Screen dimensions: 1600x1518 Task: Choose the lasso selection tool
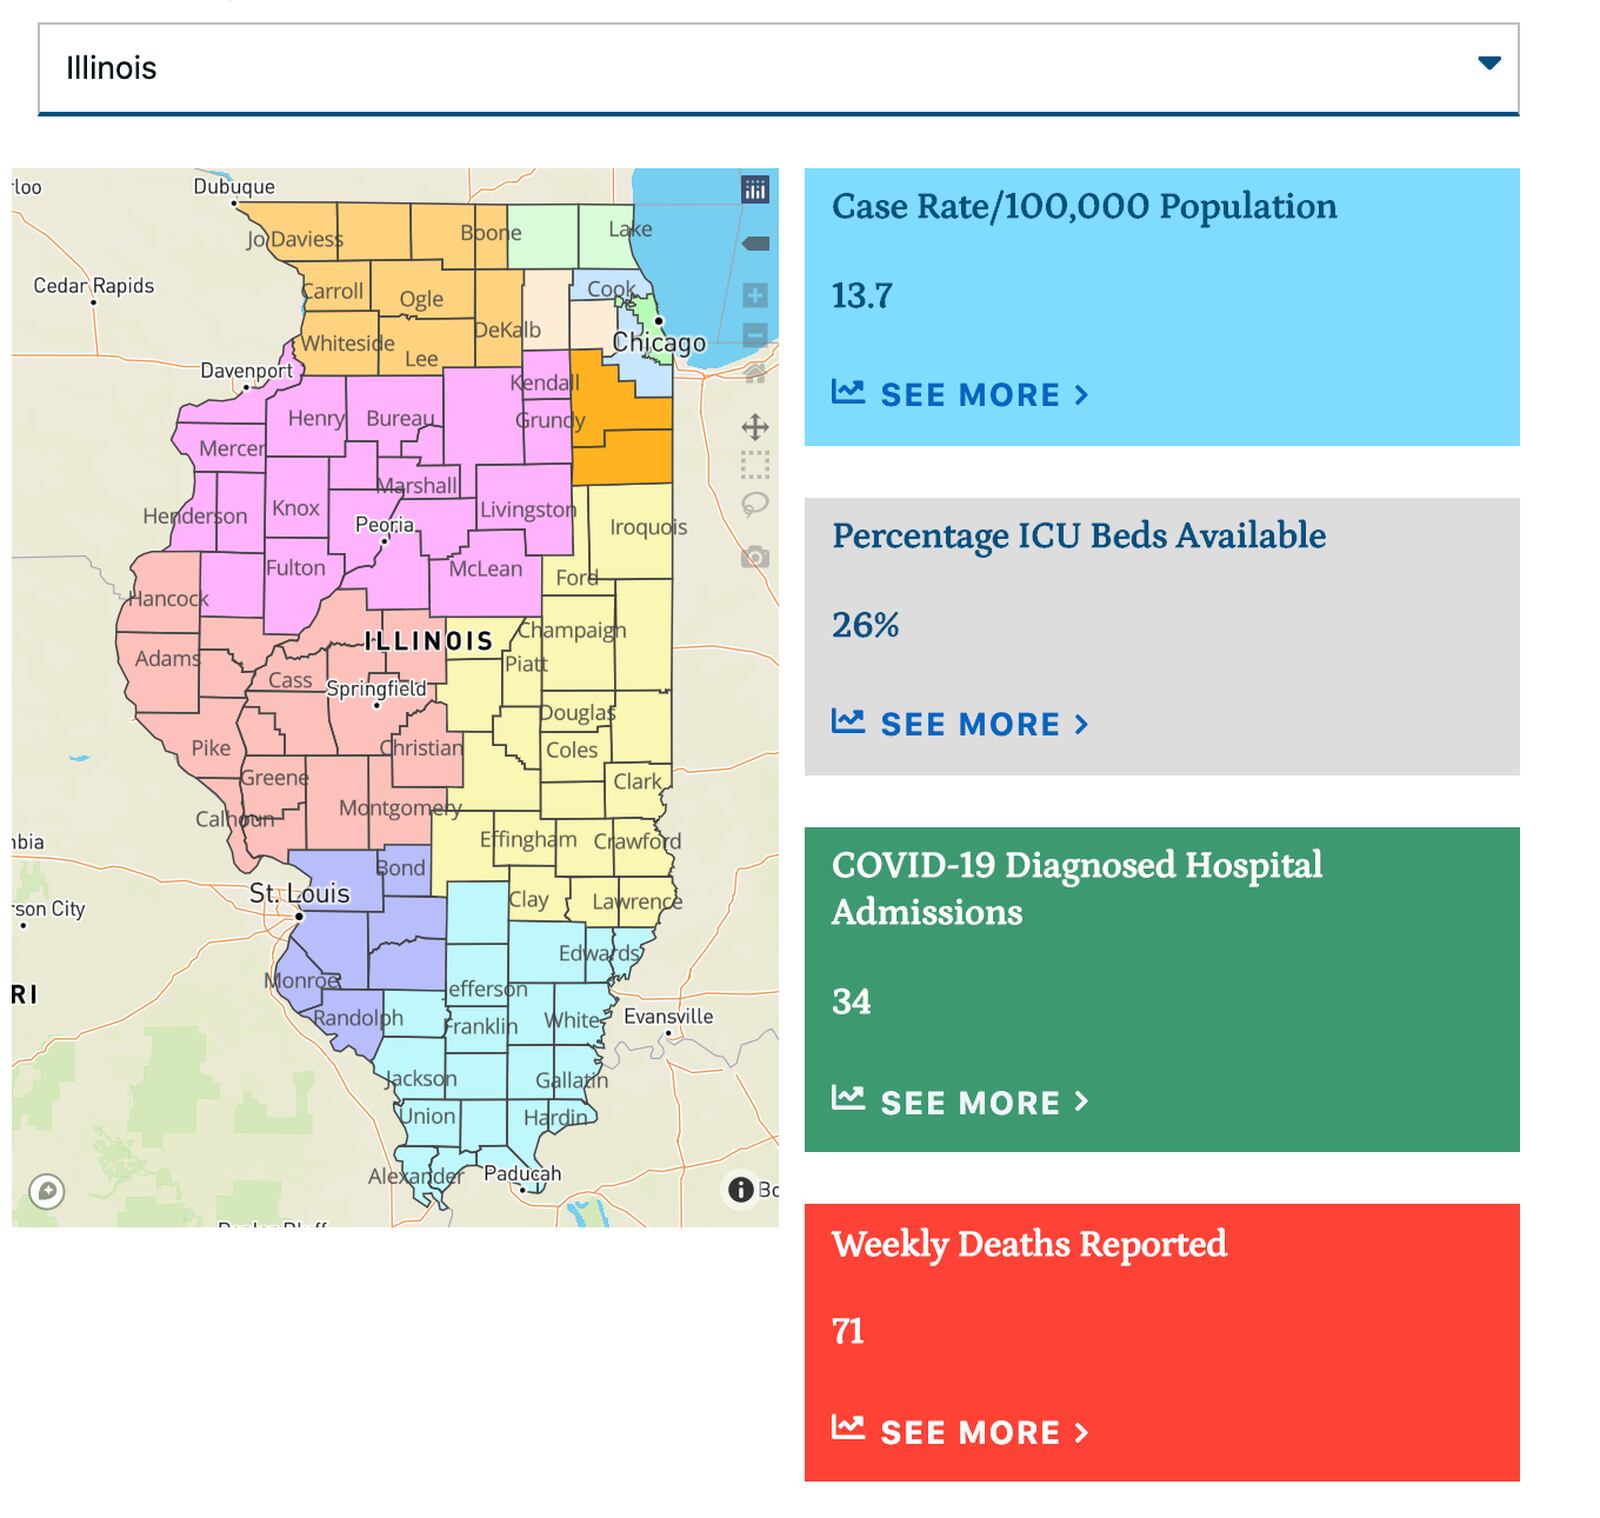[x=755, y=503]
